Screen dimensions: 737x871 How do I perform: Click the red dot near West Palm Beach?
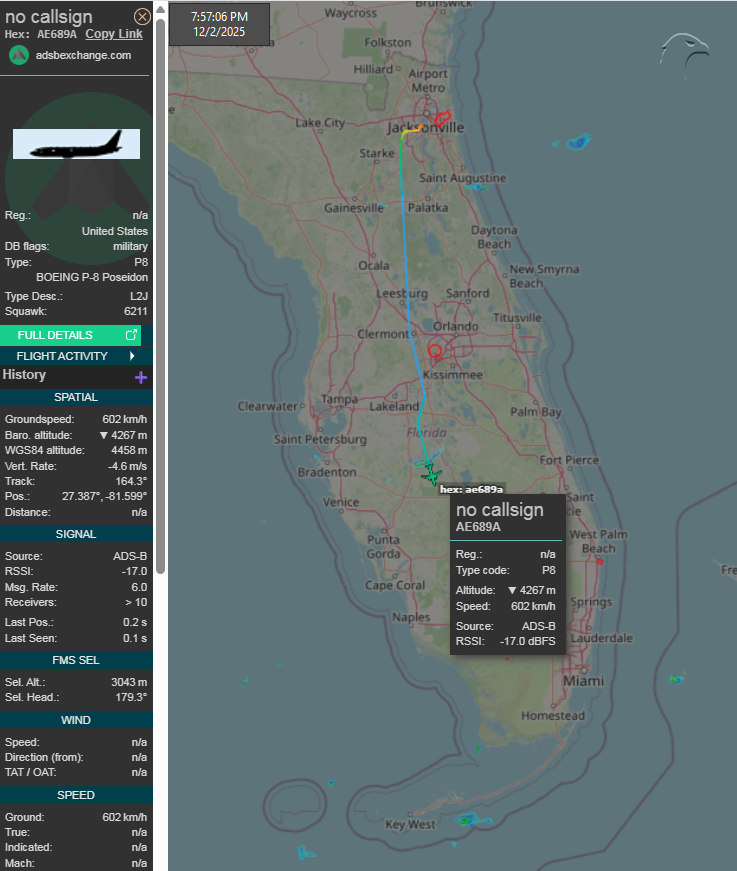point(600,562)
